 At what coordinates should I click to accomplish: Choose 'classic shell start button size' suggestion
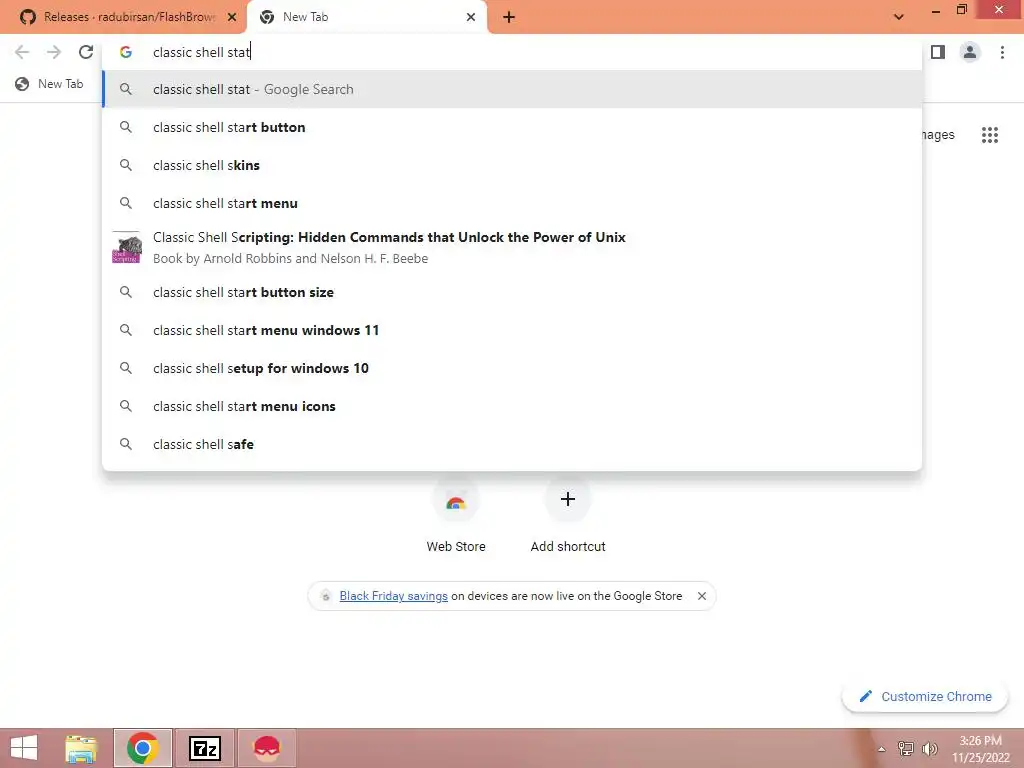pyautogui.click(x=512, y=292)
